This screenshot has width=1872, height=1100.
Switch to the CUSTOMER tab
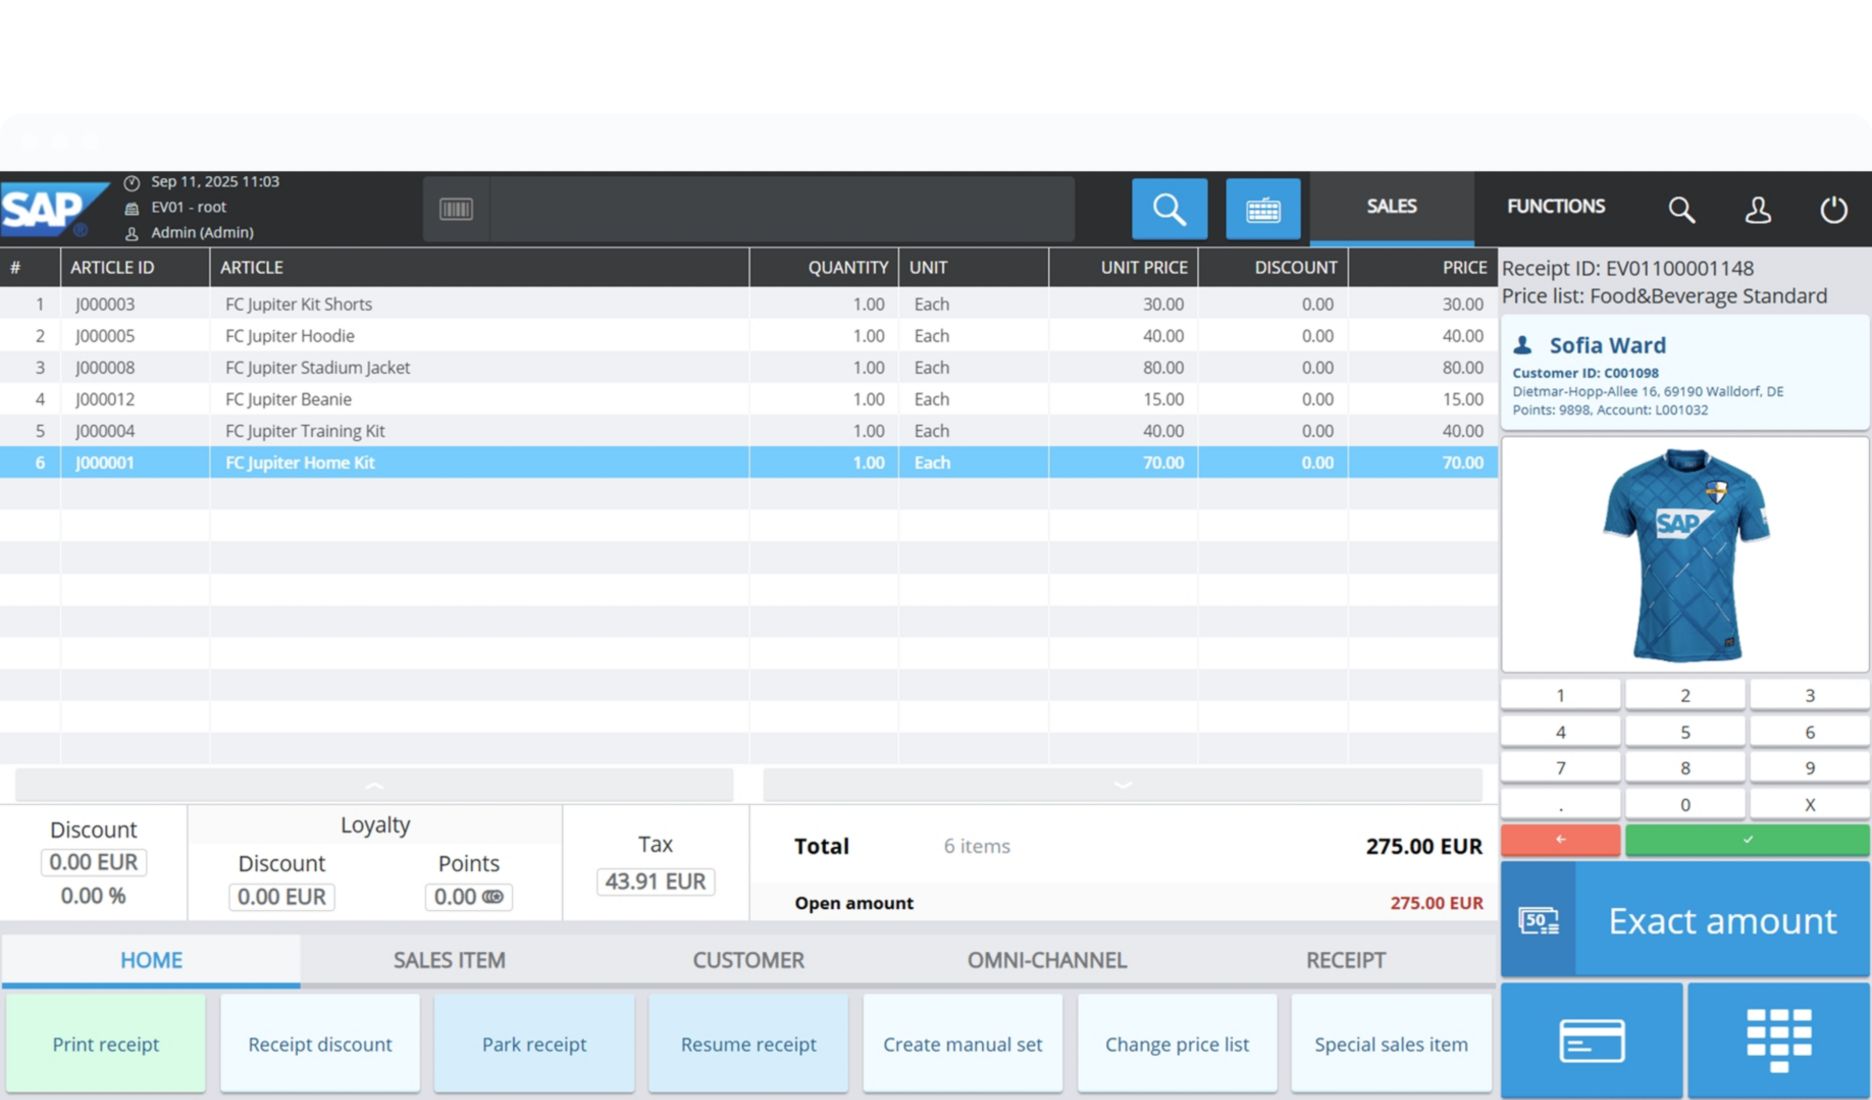coord(748,959)
